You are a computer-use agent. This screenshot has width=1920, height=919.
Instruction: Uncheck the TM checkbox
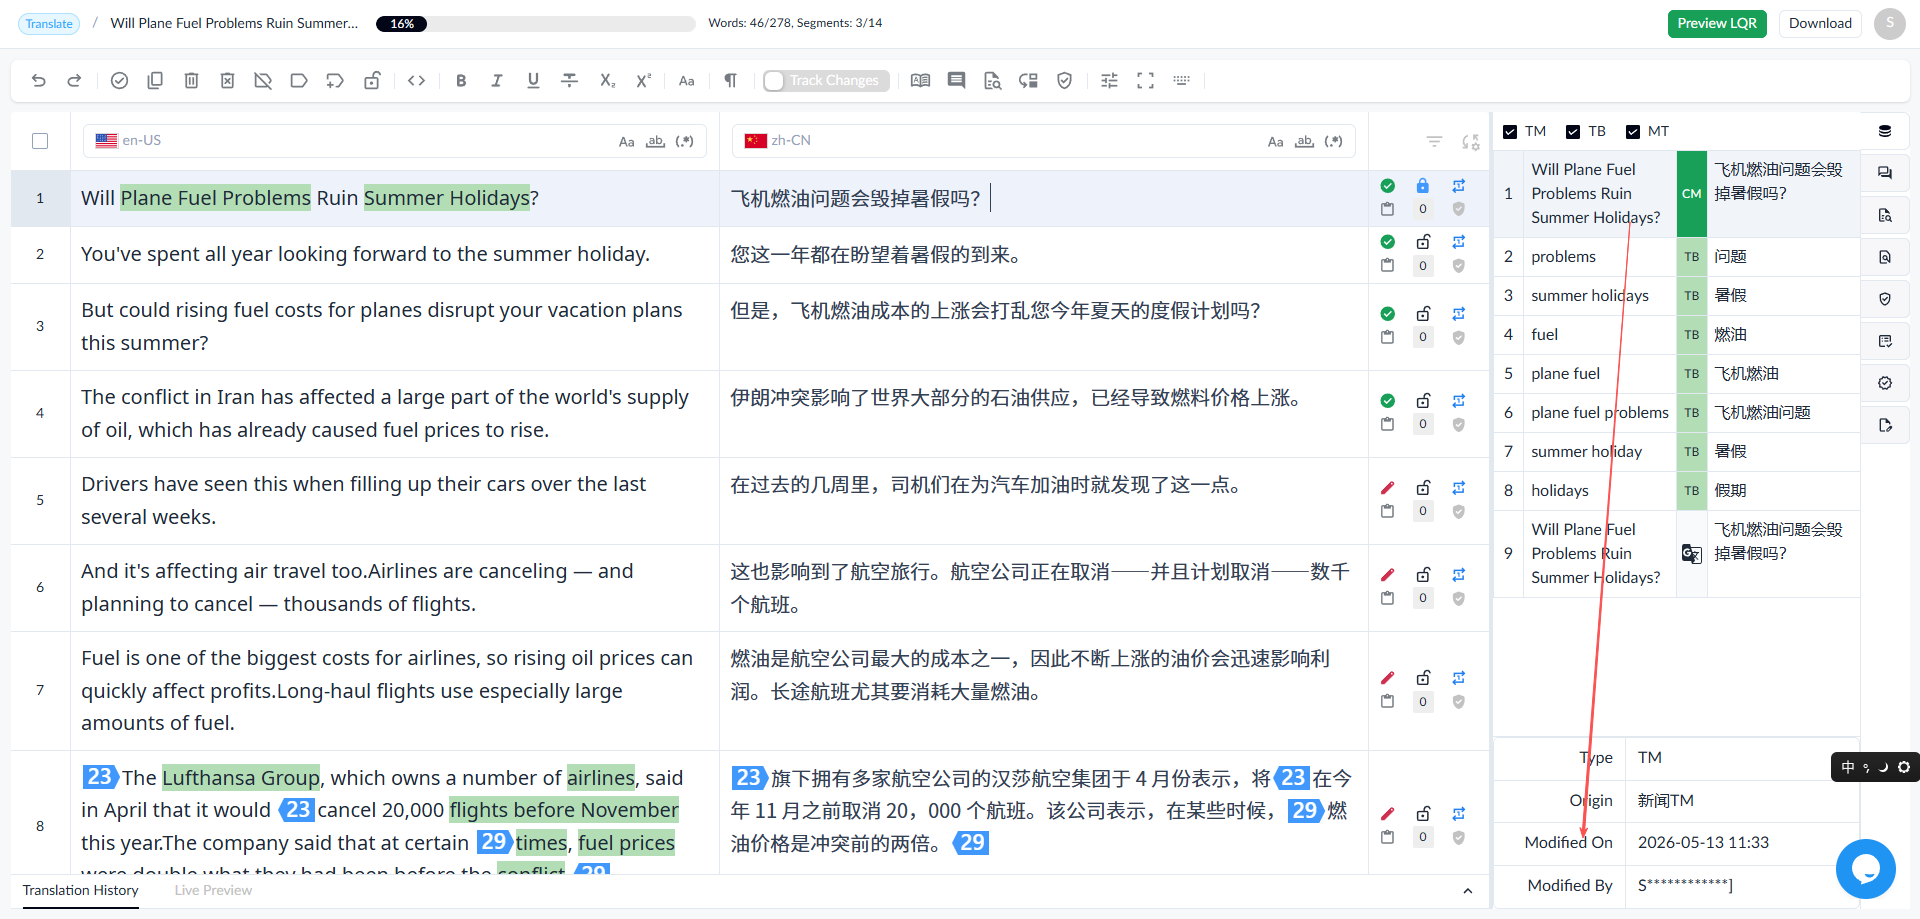(x=1510, y=132)
